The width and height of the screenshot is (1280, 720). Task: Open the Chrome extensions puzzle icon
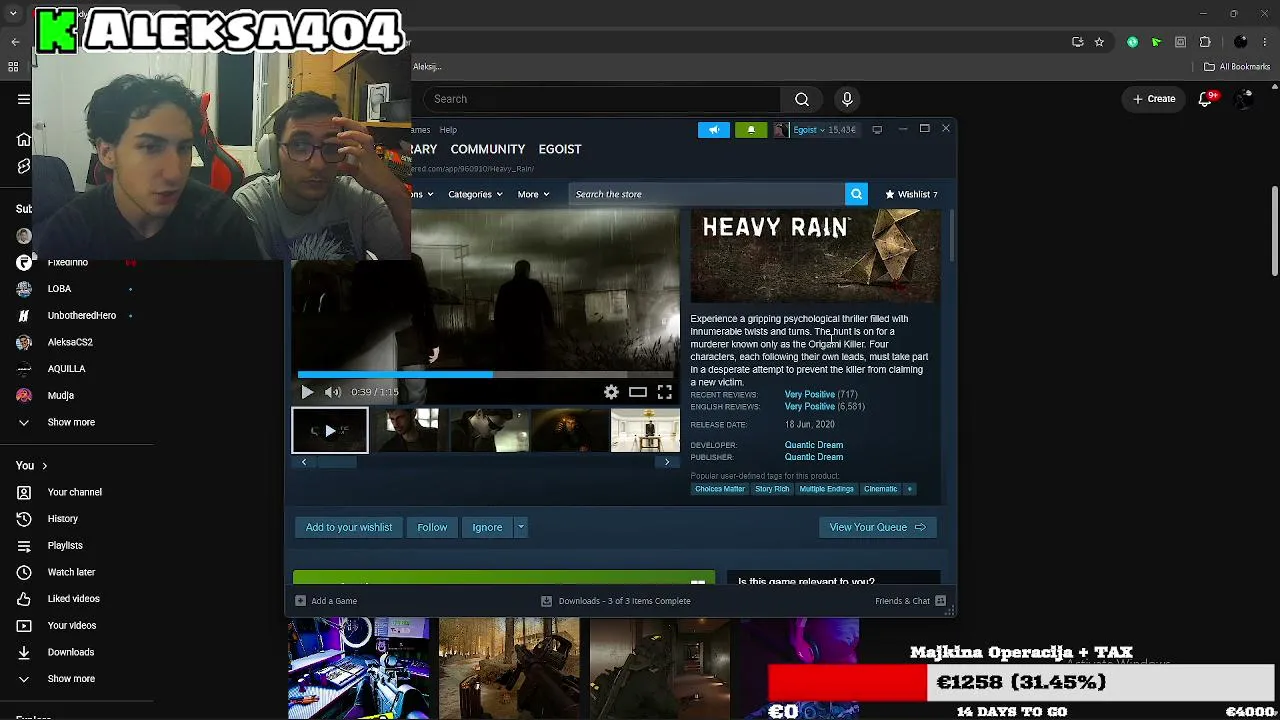(1205, 42)
